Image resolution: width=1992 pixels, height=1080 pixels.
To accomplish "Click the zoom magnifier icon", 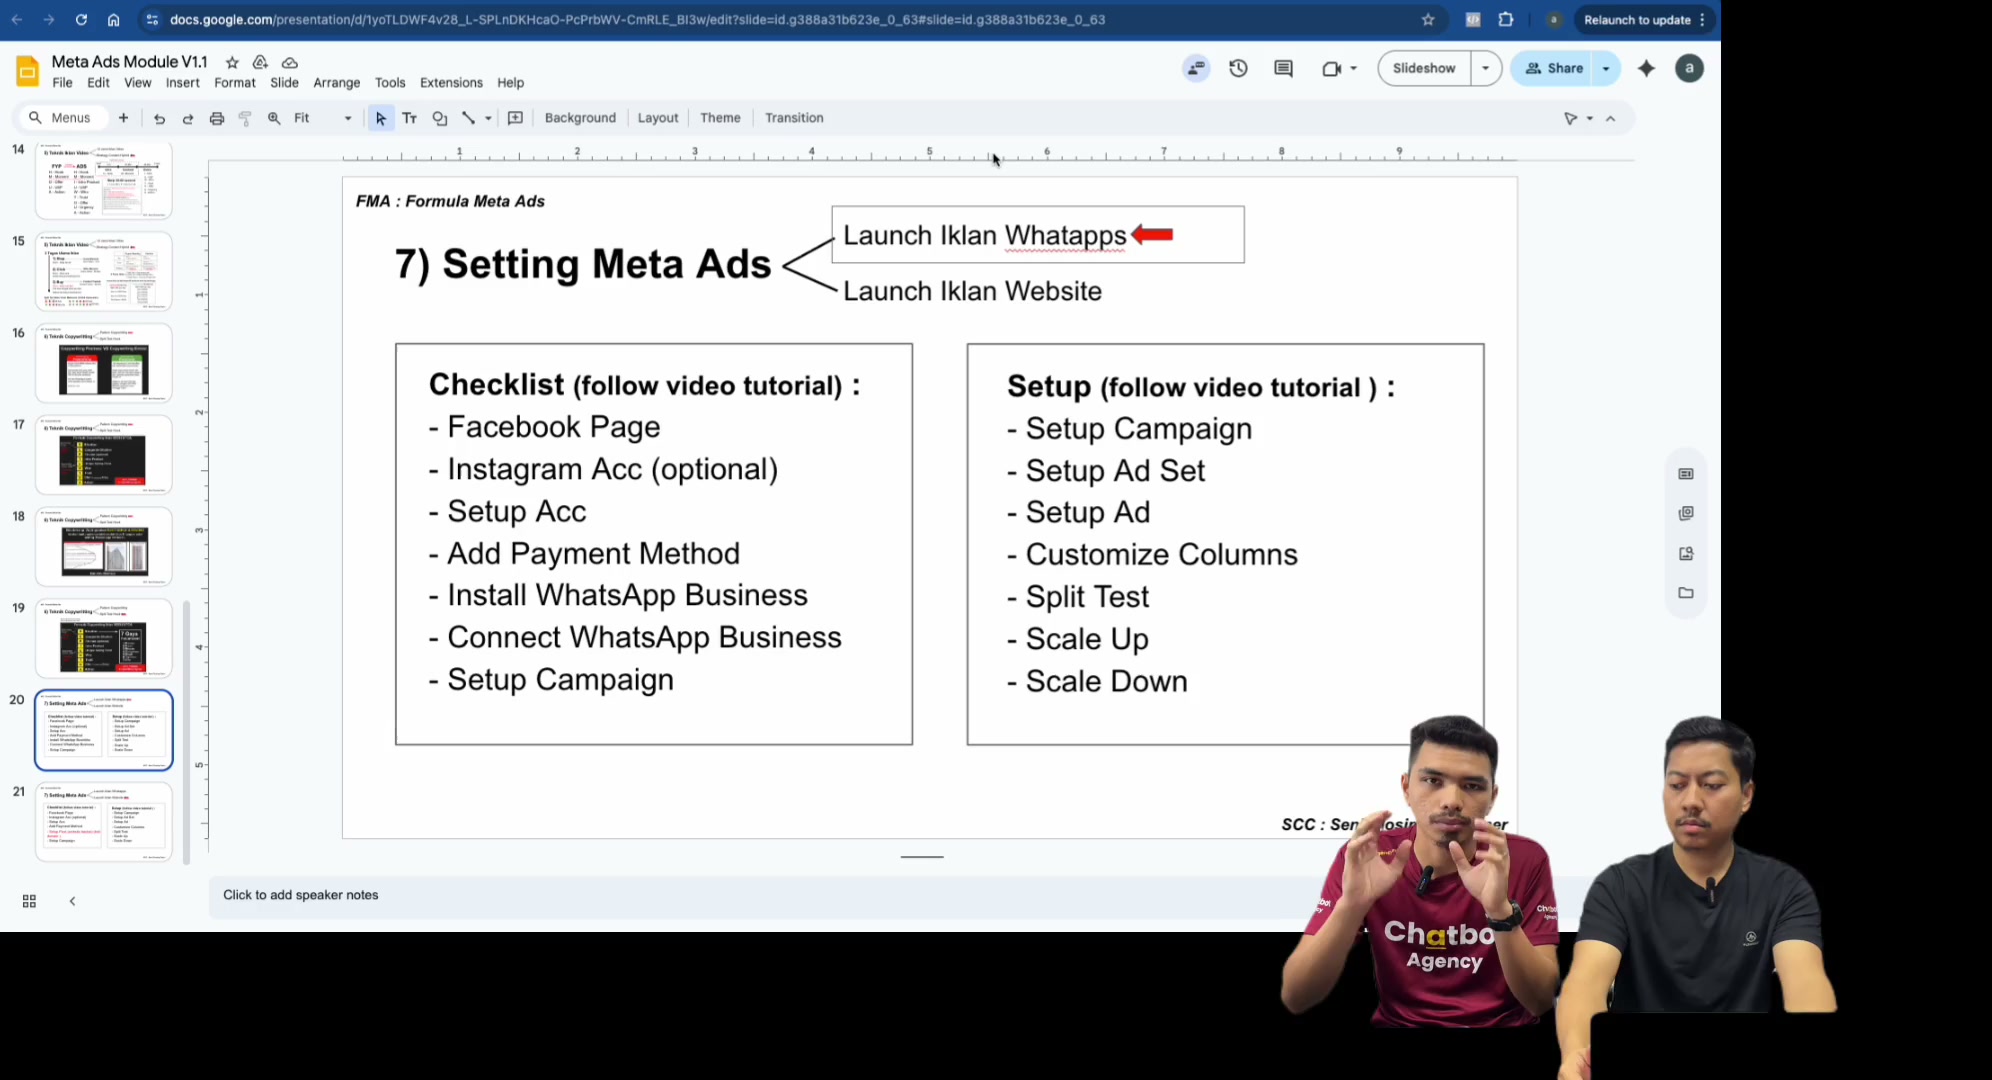I will coord(274,118).
